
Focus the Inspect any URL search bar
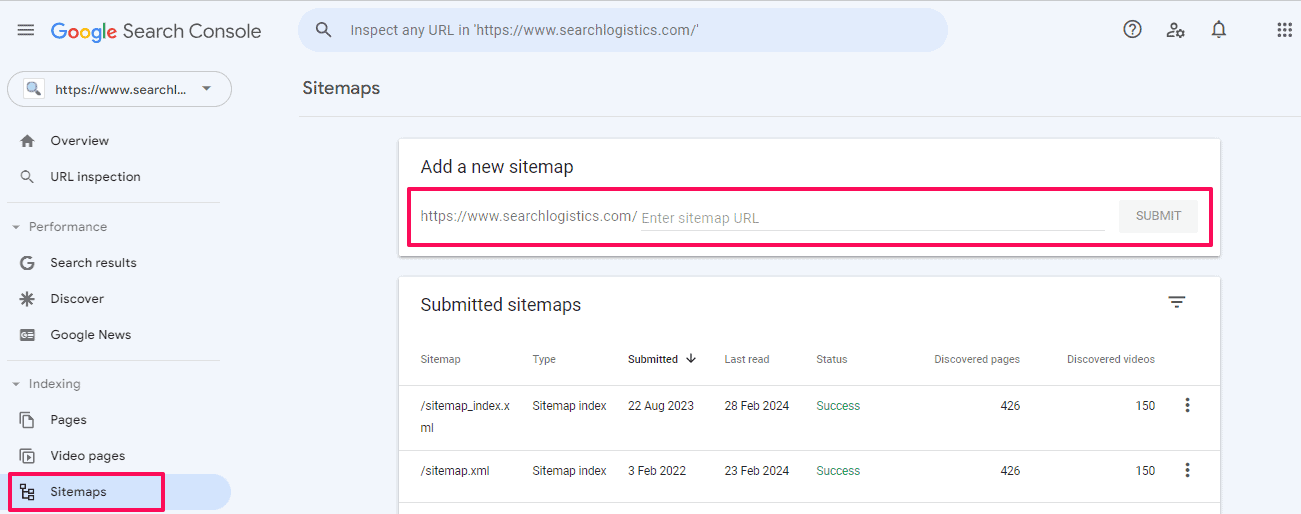tap(623, 30)
